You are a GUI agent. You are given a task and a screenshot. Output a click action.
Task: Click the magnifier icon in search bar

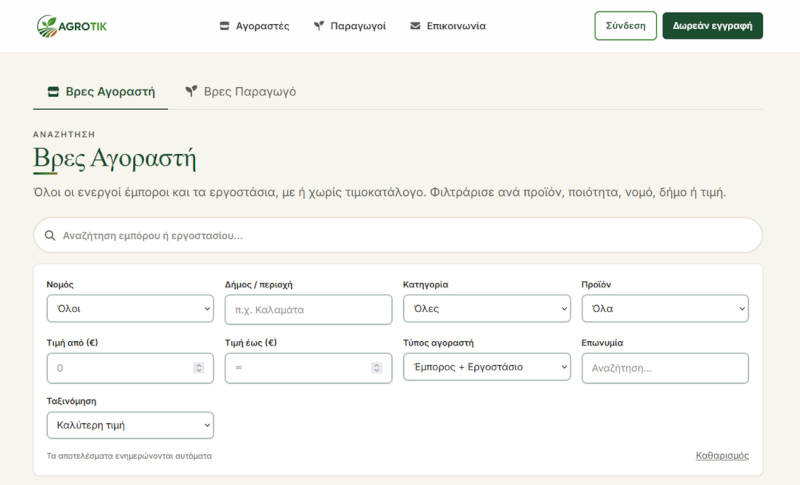(49, 235)
